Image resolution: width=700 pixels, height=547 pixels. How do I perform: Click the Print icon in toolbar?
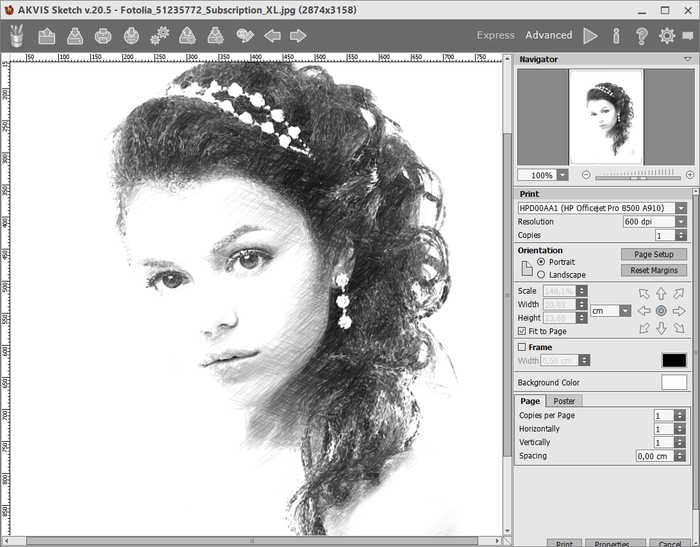pyautogui.click(x=103, y=36)
